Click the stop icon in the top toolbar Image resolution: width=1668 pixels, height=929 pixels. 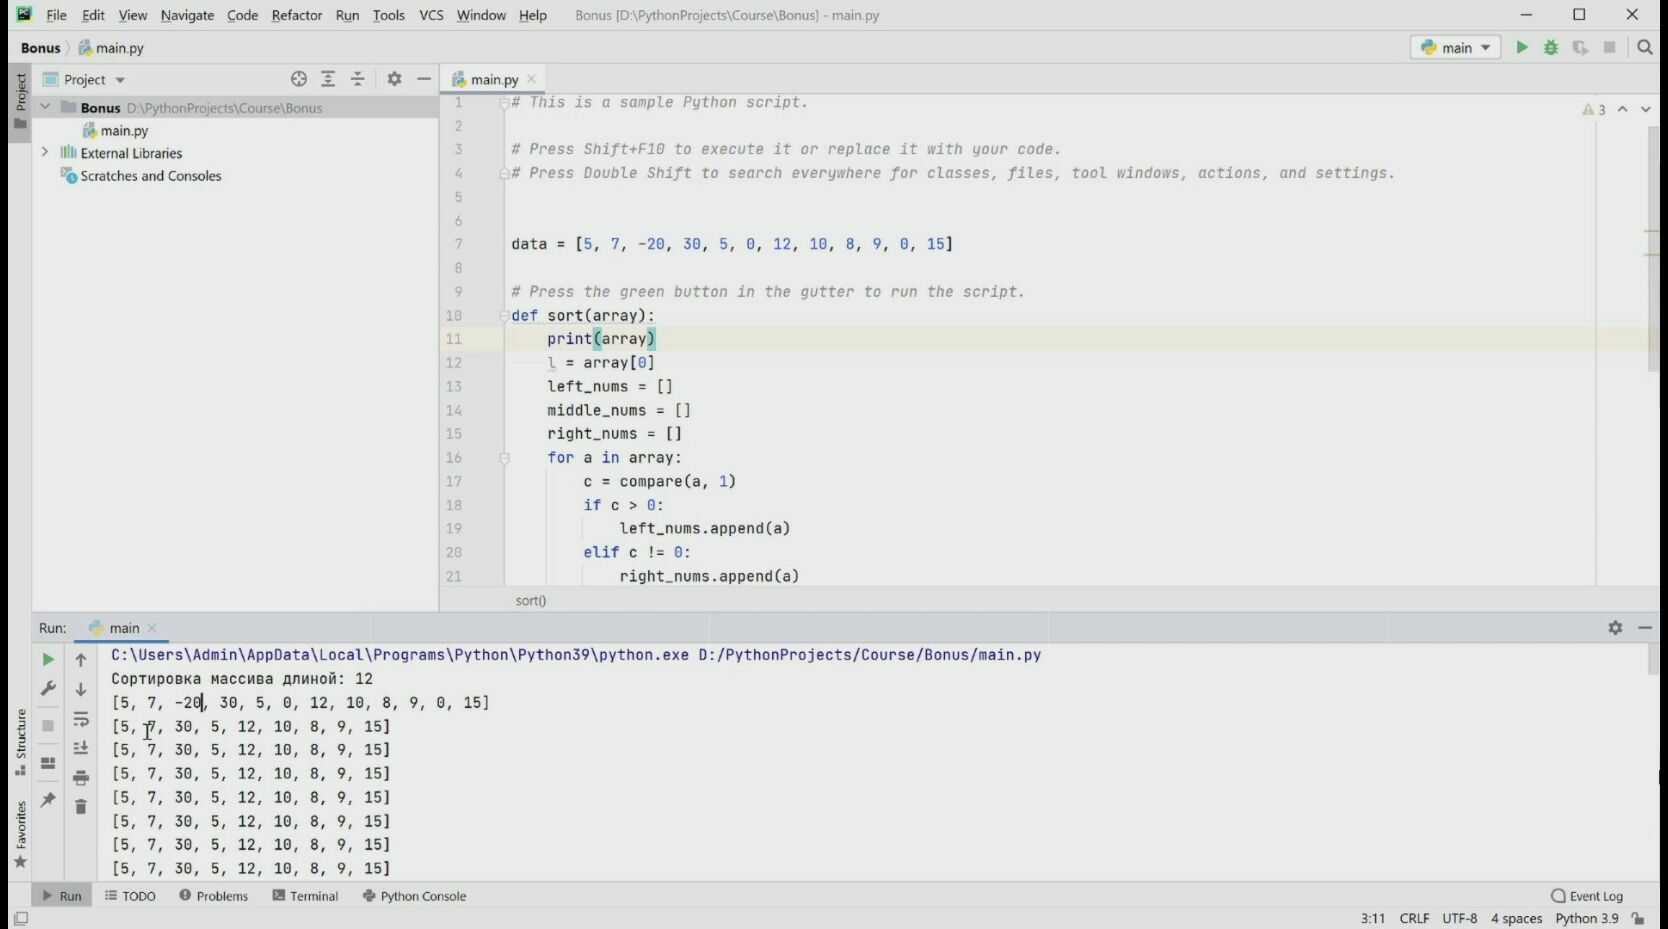click(1610, 47)
